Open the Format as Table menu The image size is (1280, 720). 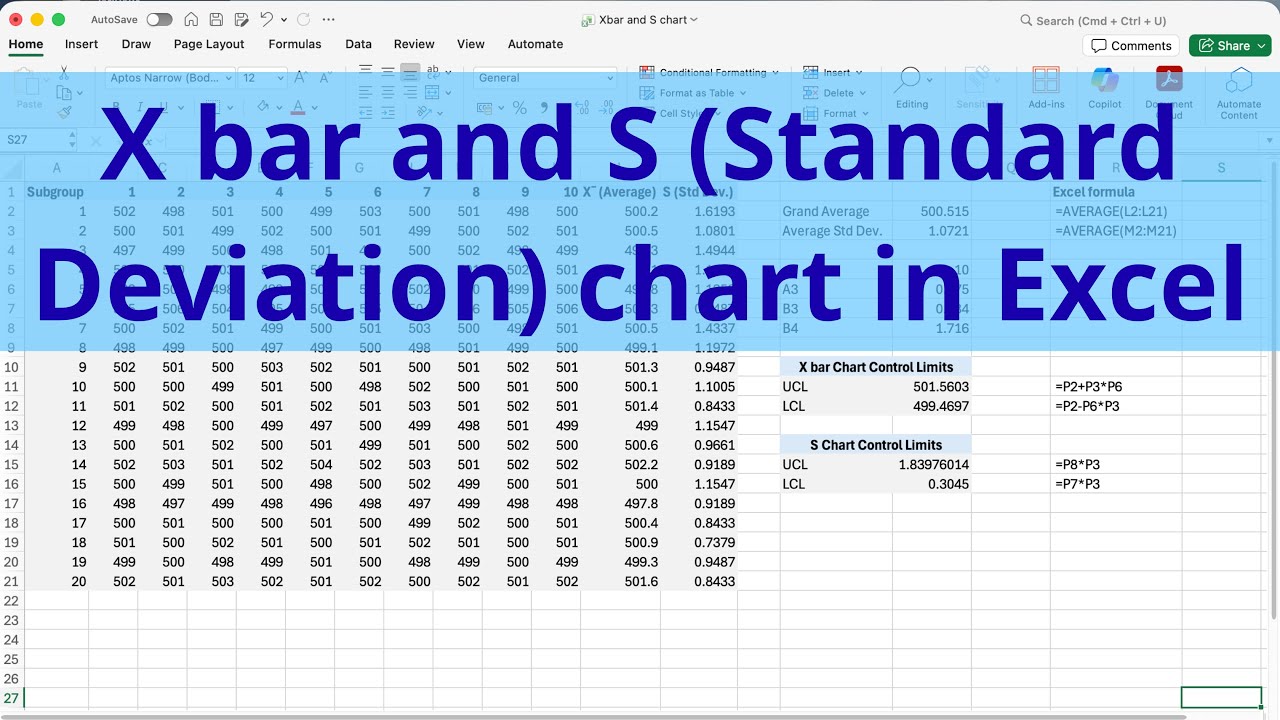tap(695, 93)
